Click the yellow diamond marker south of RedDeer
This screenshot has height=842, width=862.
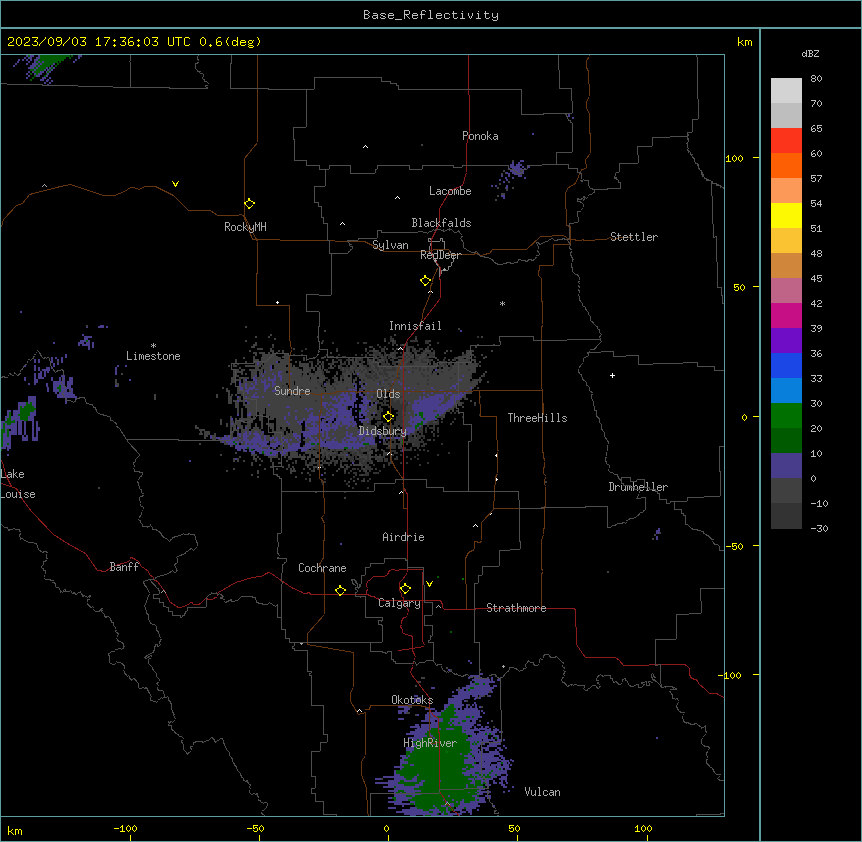425,281
